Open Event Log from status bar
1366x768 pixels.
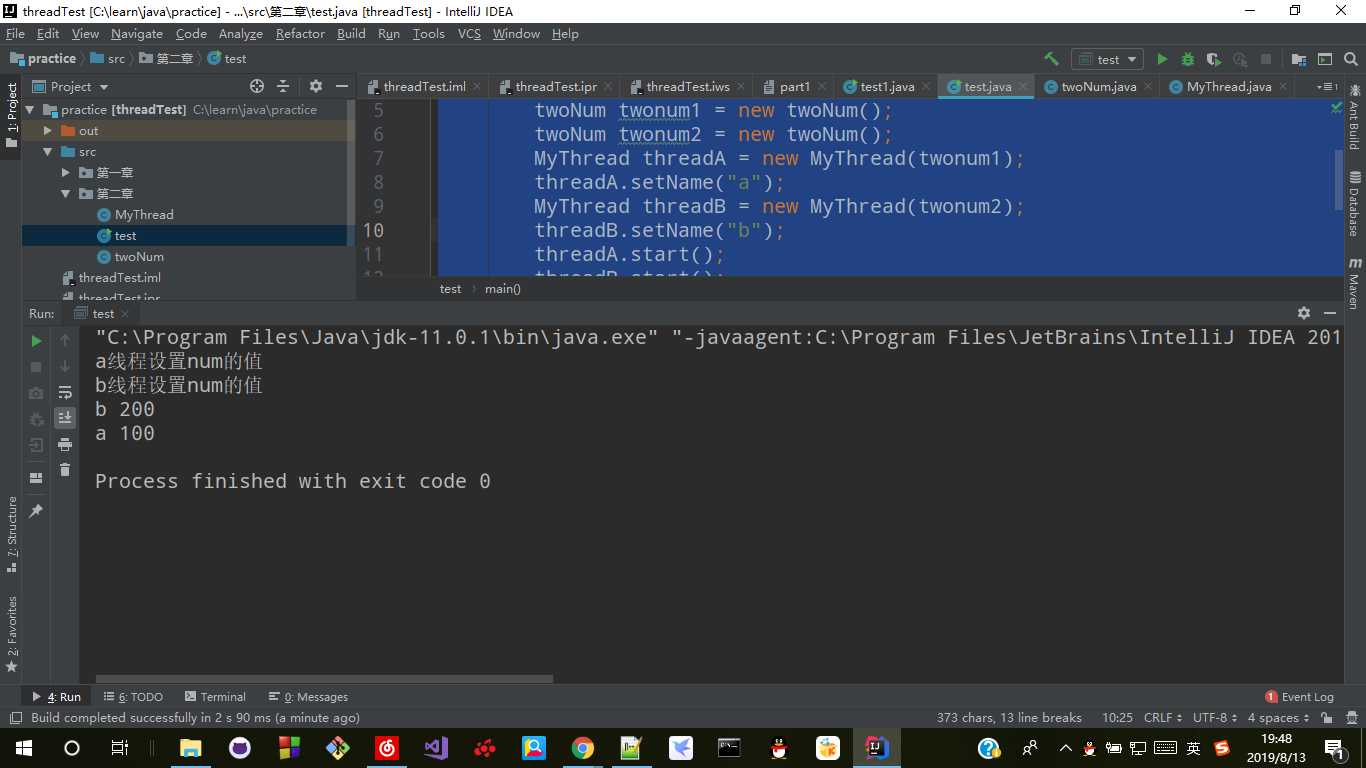click(x=1299, y=697)
